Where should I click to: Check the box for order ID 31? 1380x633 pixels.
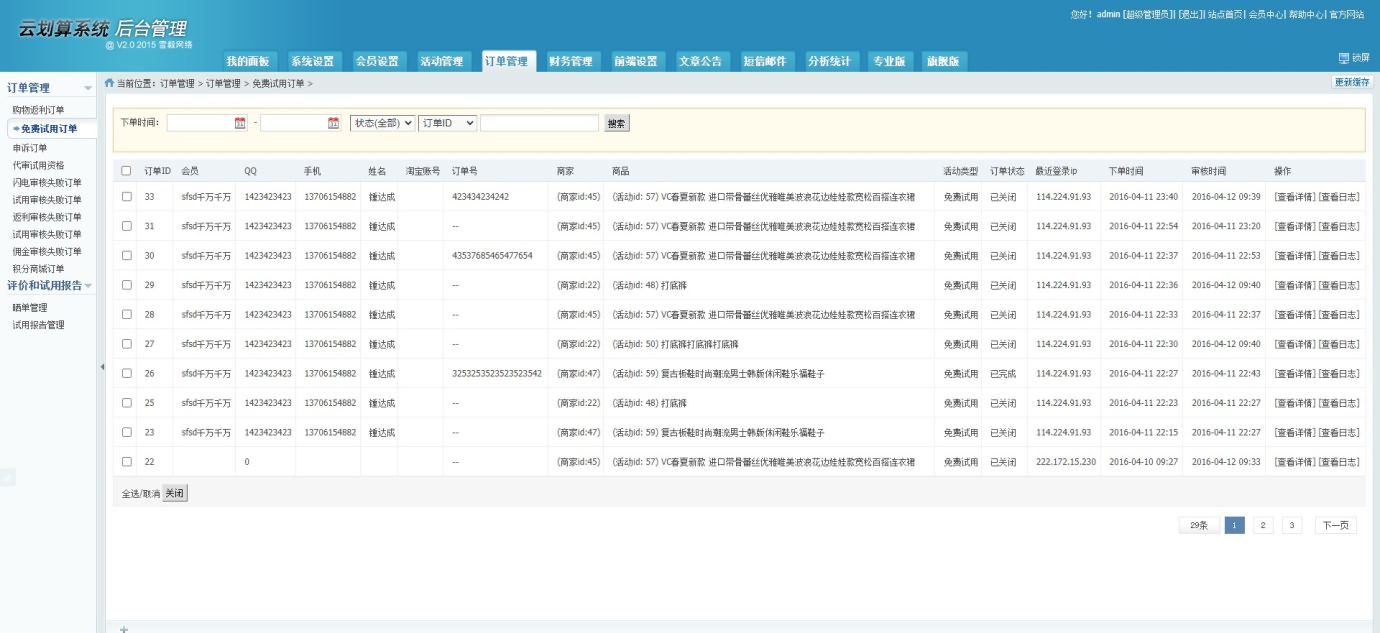point(126,226)
